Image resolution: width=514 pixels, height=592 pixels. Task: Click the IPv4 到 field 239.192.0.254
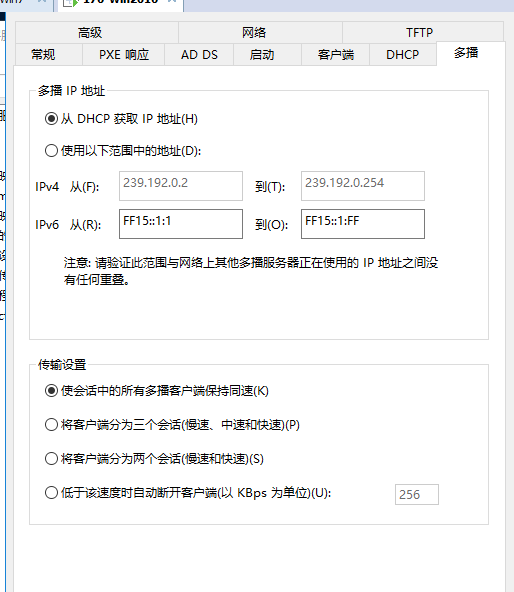(x=363, y=186)
